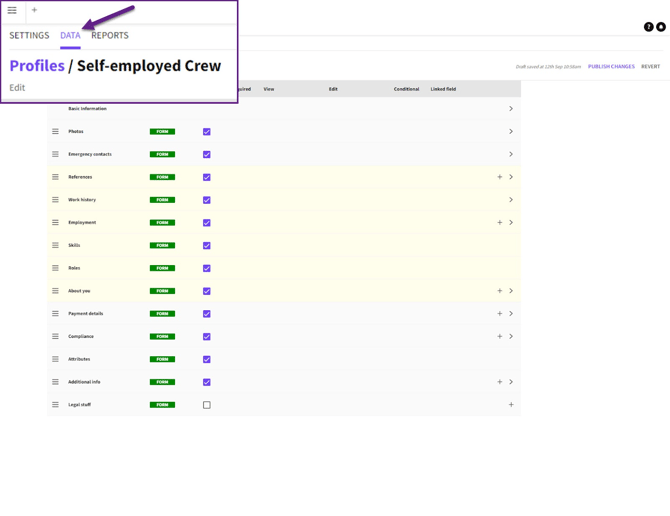Uncheck the Emergency contacts checkbox
670x516 pixels.
[x=207, y=154]
